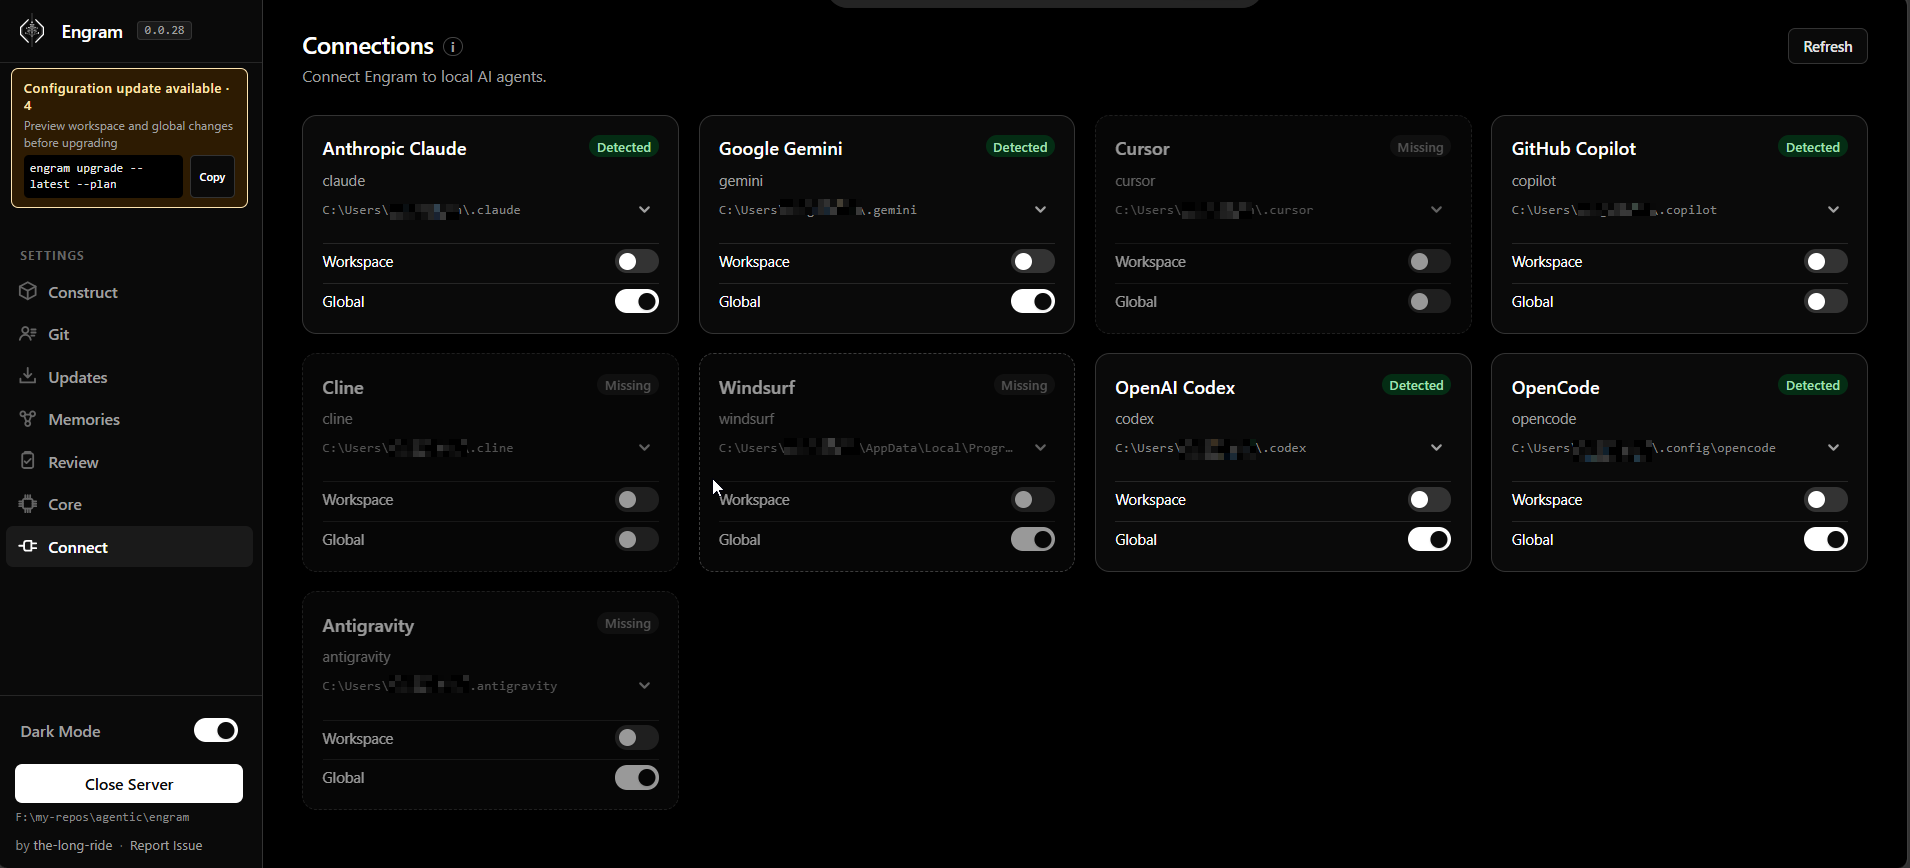Disable Global for Anthropic Claude
The height and width of the screenshot is (868, 1910).
click(637, 301)
